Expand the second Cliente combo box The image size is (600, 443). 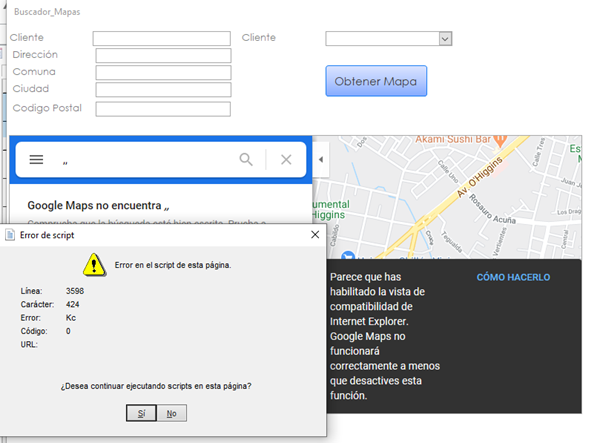[x=445, y=39]
